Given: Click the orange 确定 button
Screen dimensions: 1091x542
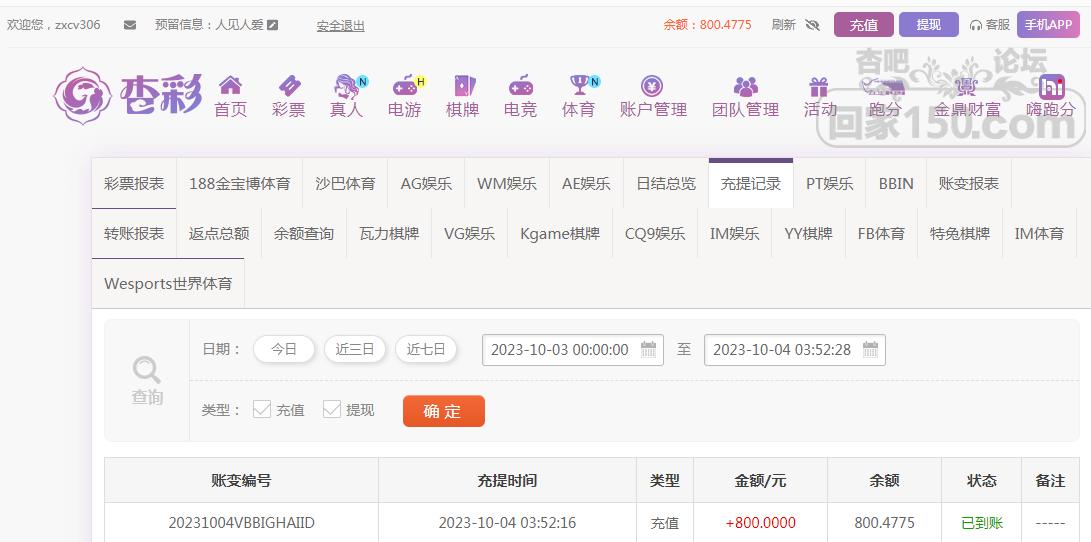Looking at the screenshot, I should [444, 411].
